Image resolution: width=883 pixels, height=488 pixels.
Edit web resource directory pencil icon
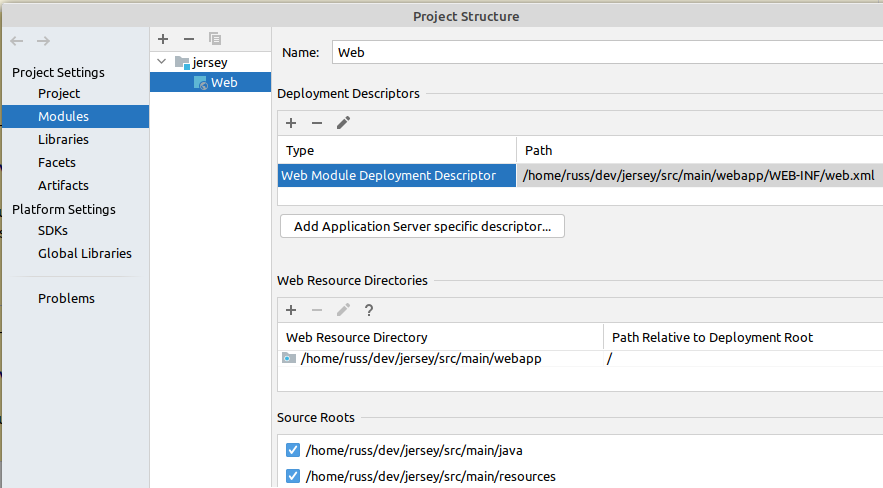[x=344, y=310]
